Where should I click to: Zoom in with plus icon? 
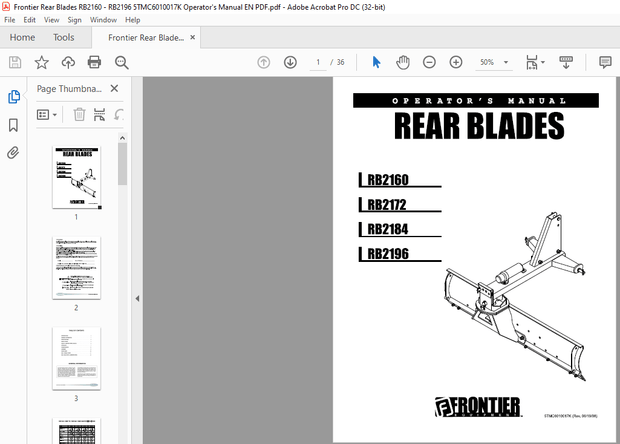[x=456, y=62]
